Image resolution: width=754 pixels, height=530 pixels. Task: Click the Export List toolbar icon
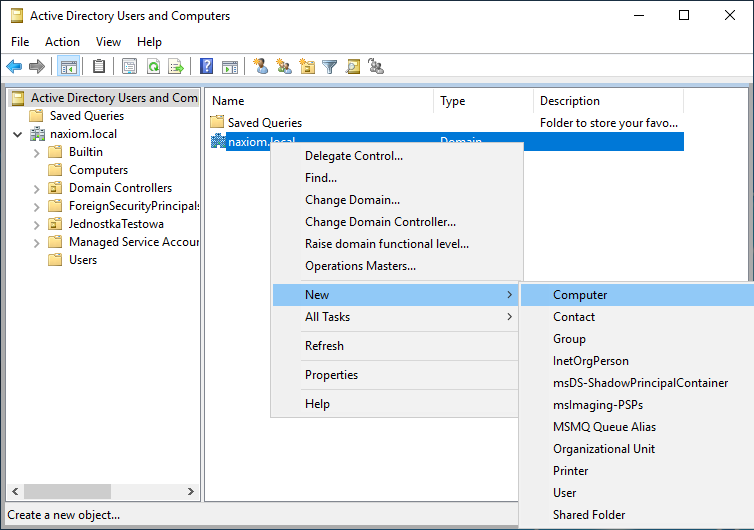[x=176, y=67]
